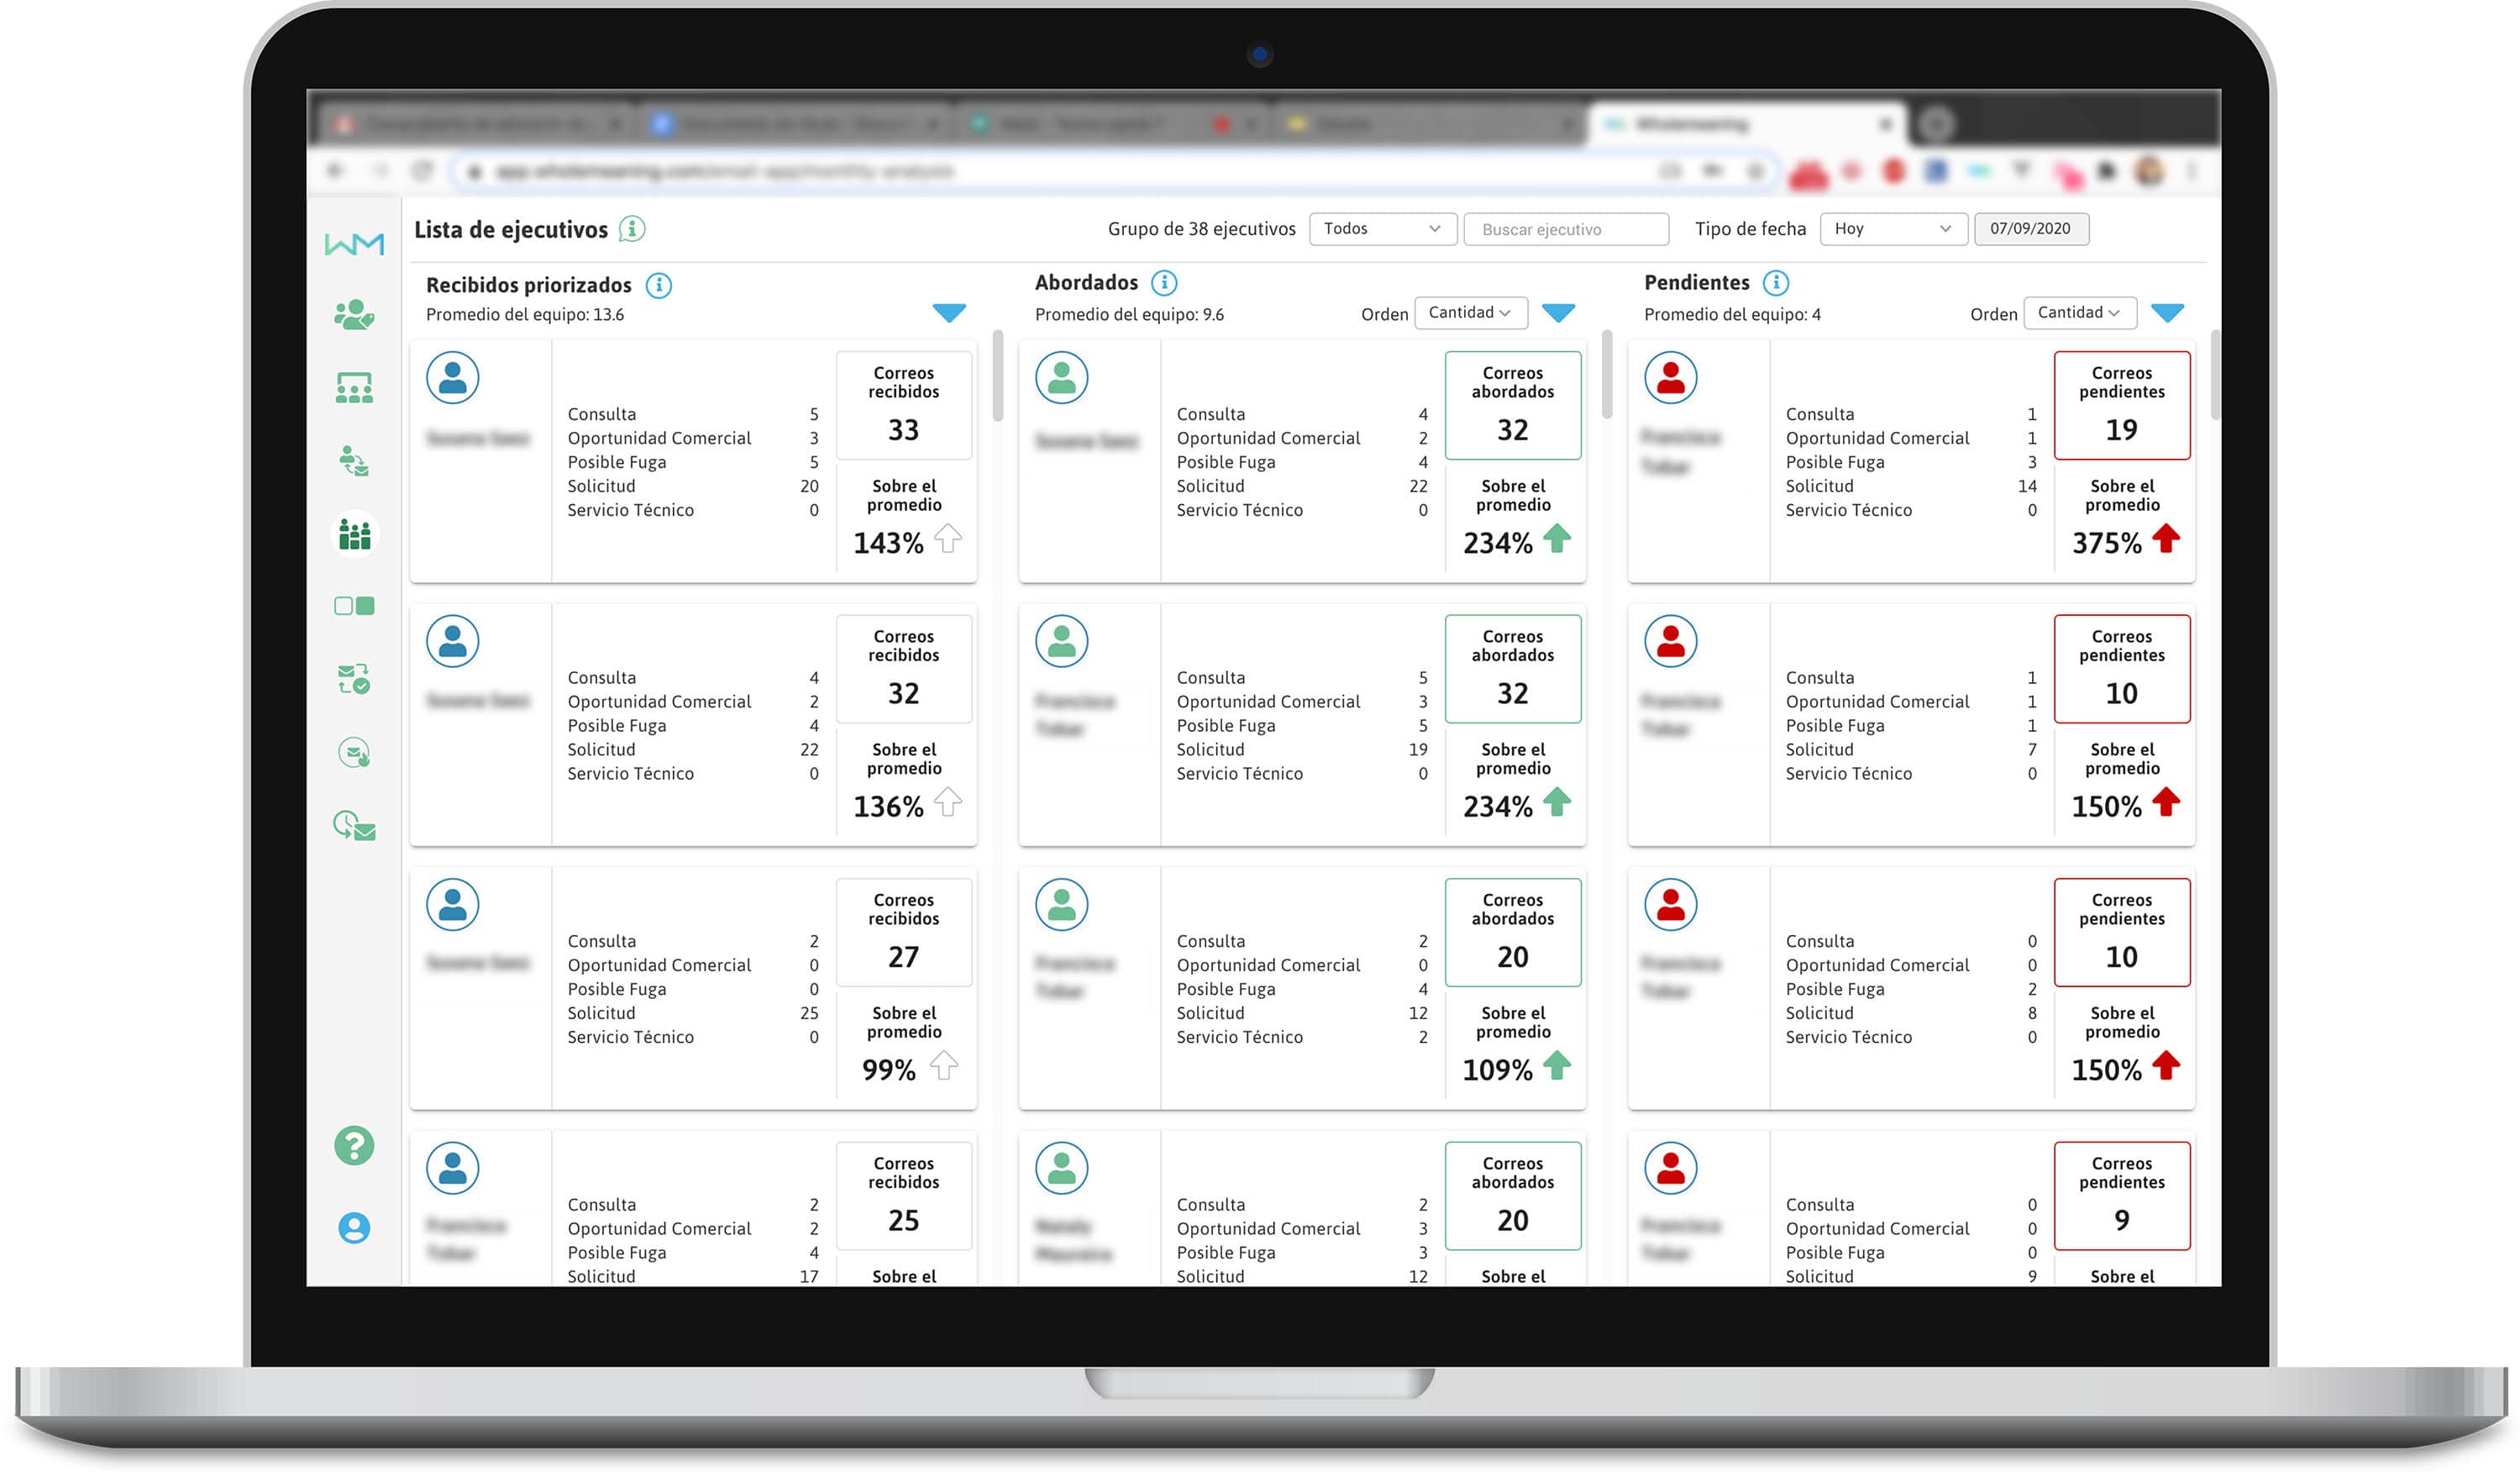
Task: Click blue sort triangle in Recibidos priorizados
Action: click(x=949, y=313)
